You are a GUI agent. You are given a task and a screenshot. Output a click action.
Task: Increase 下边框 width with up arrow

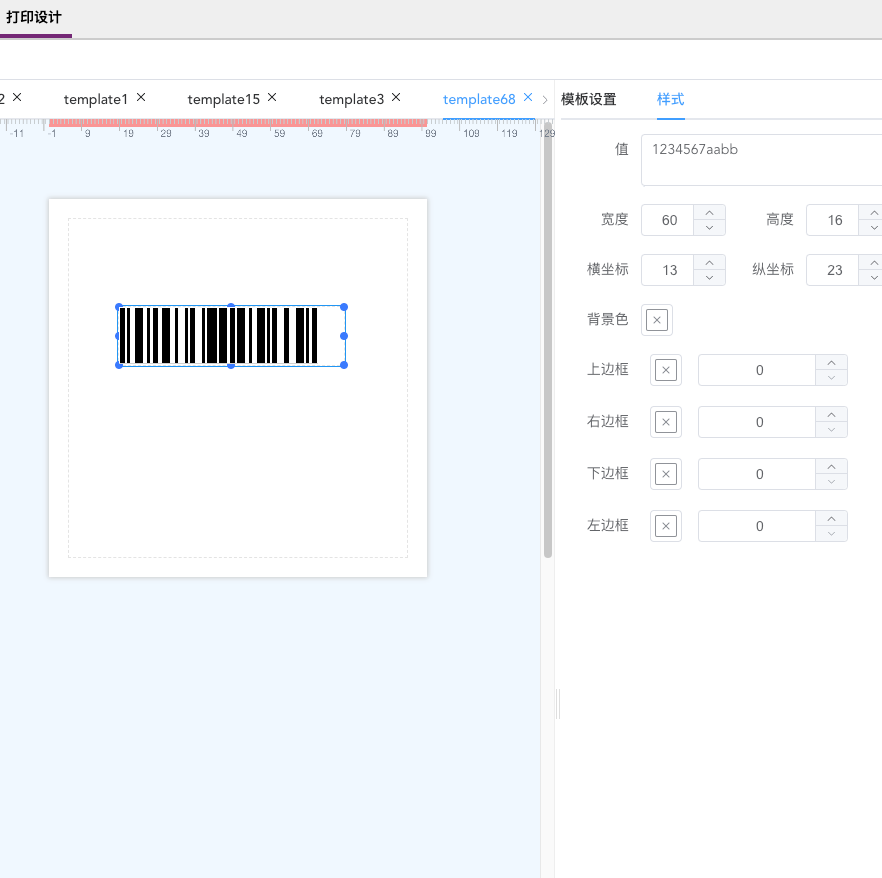[831, 467]
